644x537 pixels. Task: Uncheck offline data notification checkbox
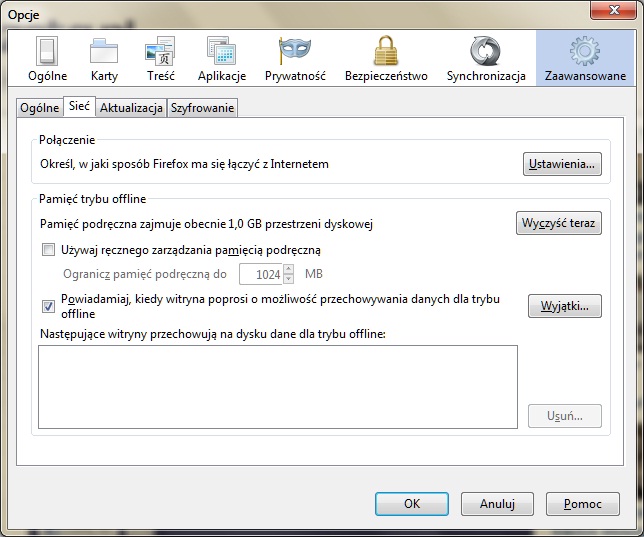coord(48,306)
